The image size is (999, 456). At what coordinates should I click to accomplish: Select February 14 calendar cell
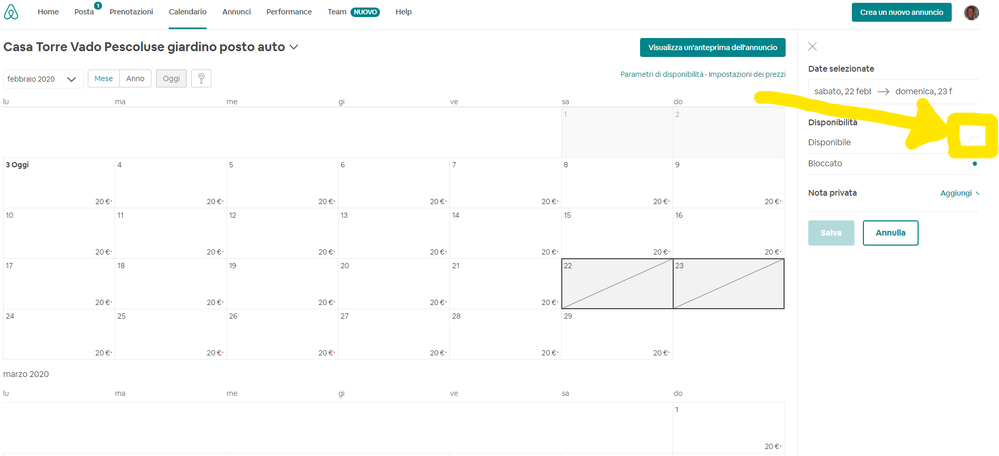(x=505, y=233)
